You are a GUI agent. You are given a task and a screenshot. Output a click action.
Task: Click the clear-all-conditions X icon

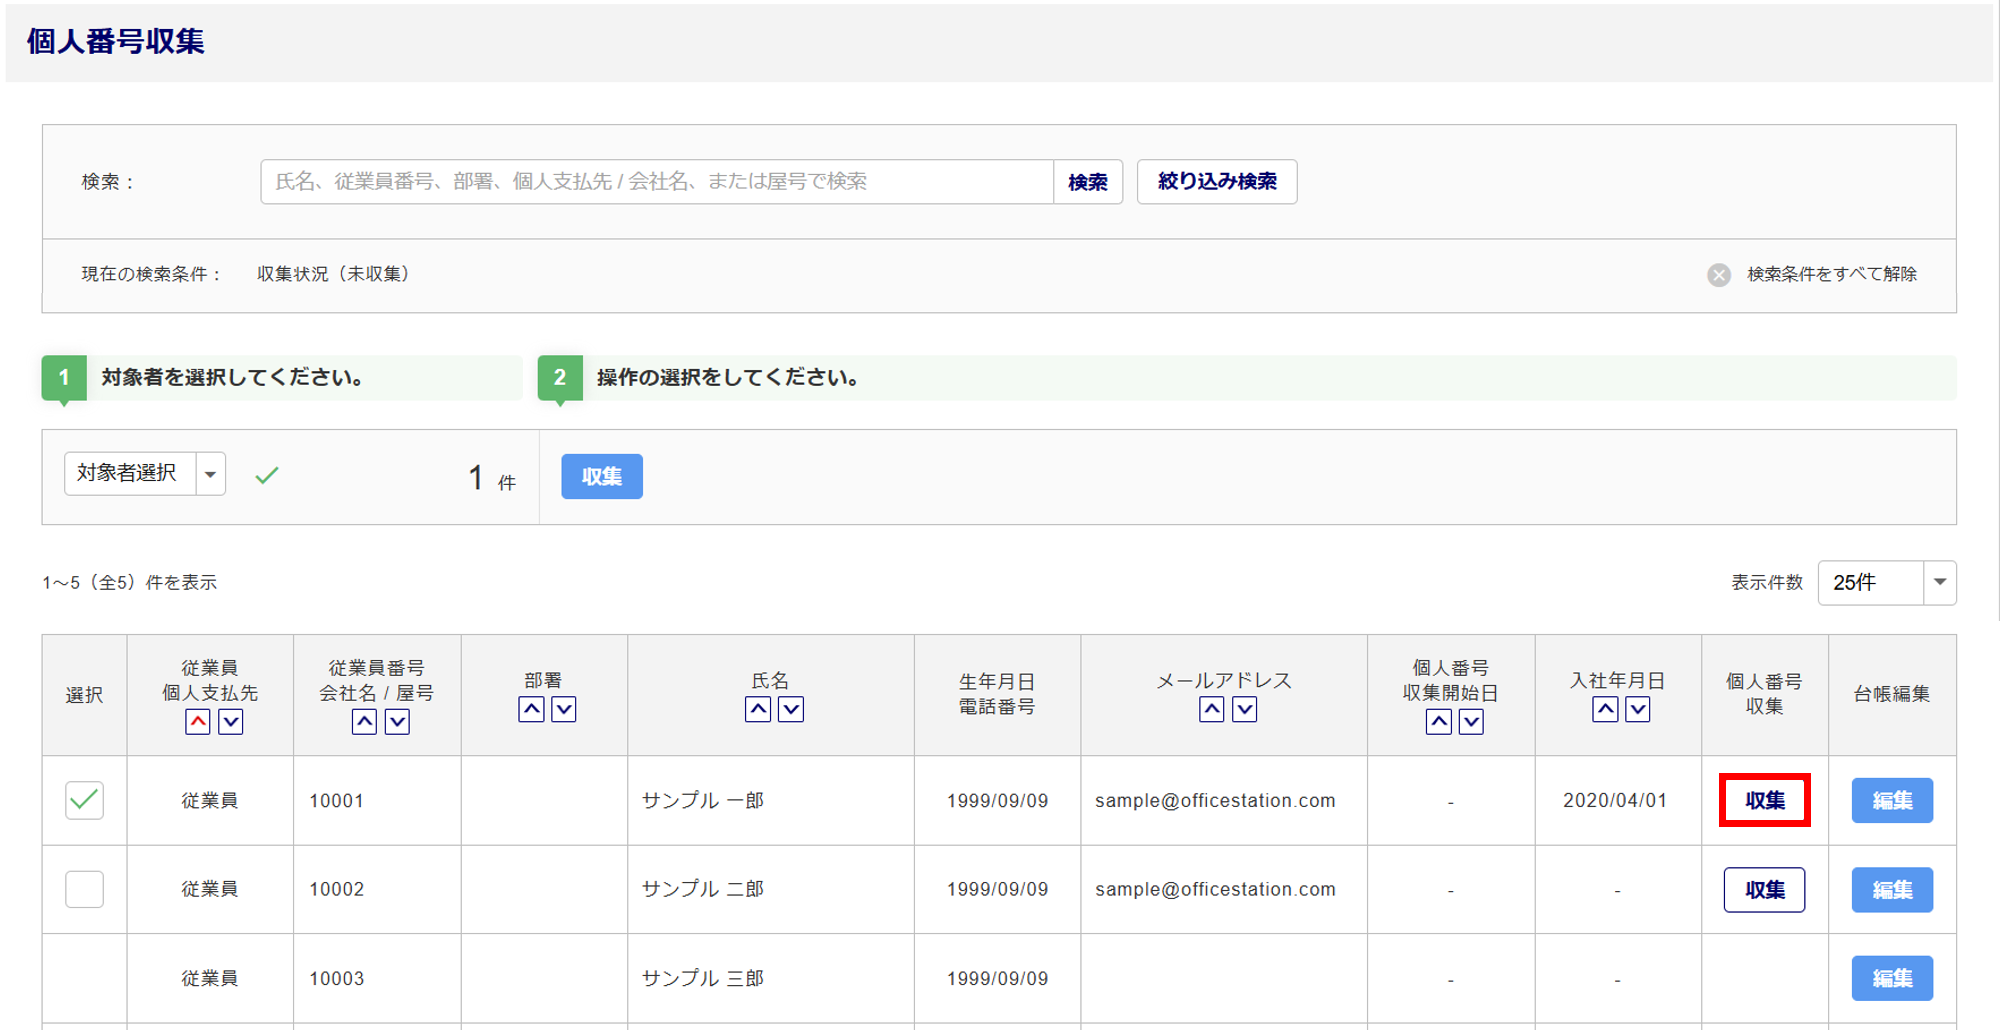[1719, 275]
